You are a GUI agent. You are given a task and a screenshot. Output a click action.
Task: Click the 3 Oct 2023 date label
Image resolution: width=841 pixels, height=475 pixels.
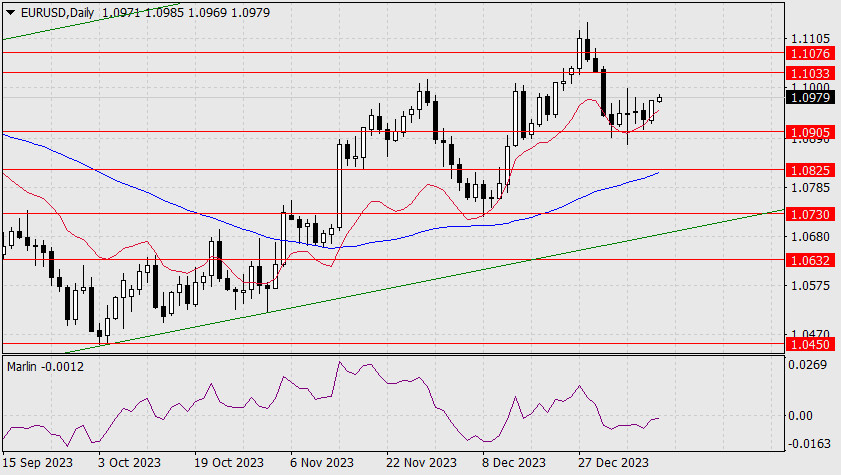pos(129,462)
